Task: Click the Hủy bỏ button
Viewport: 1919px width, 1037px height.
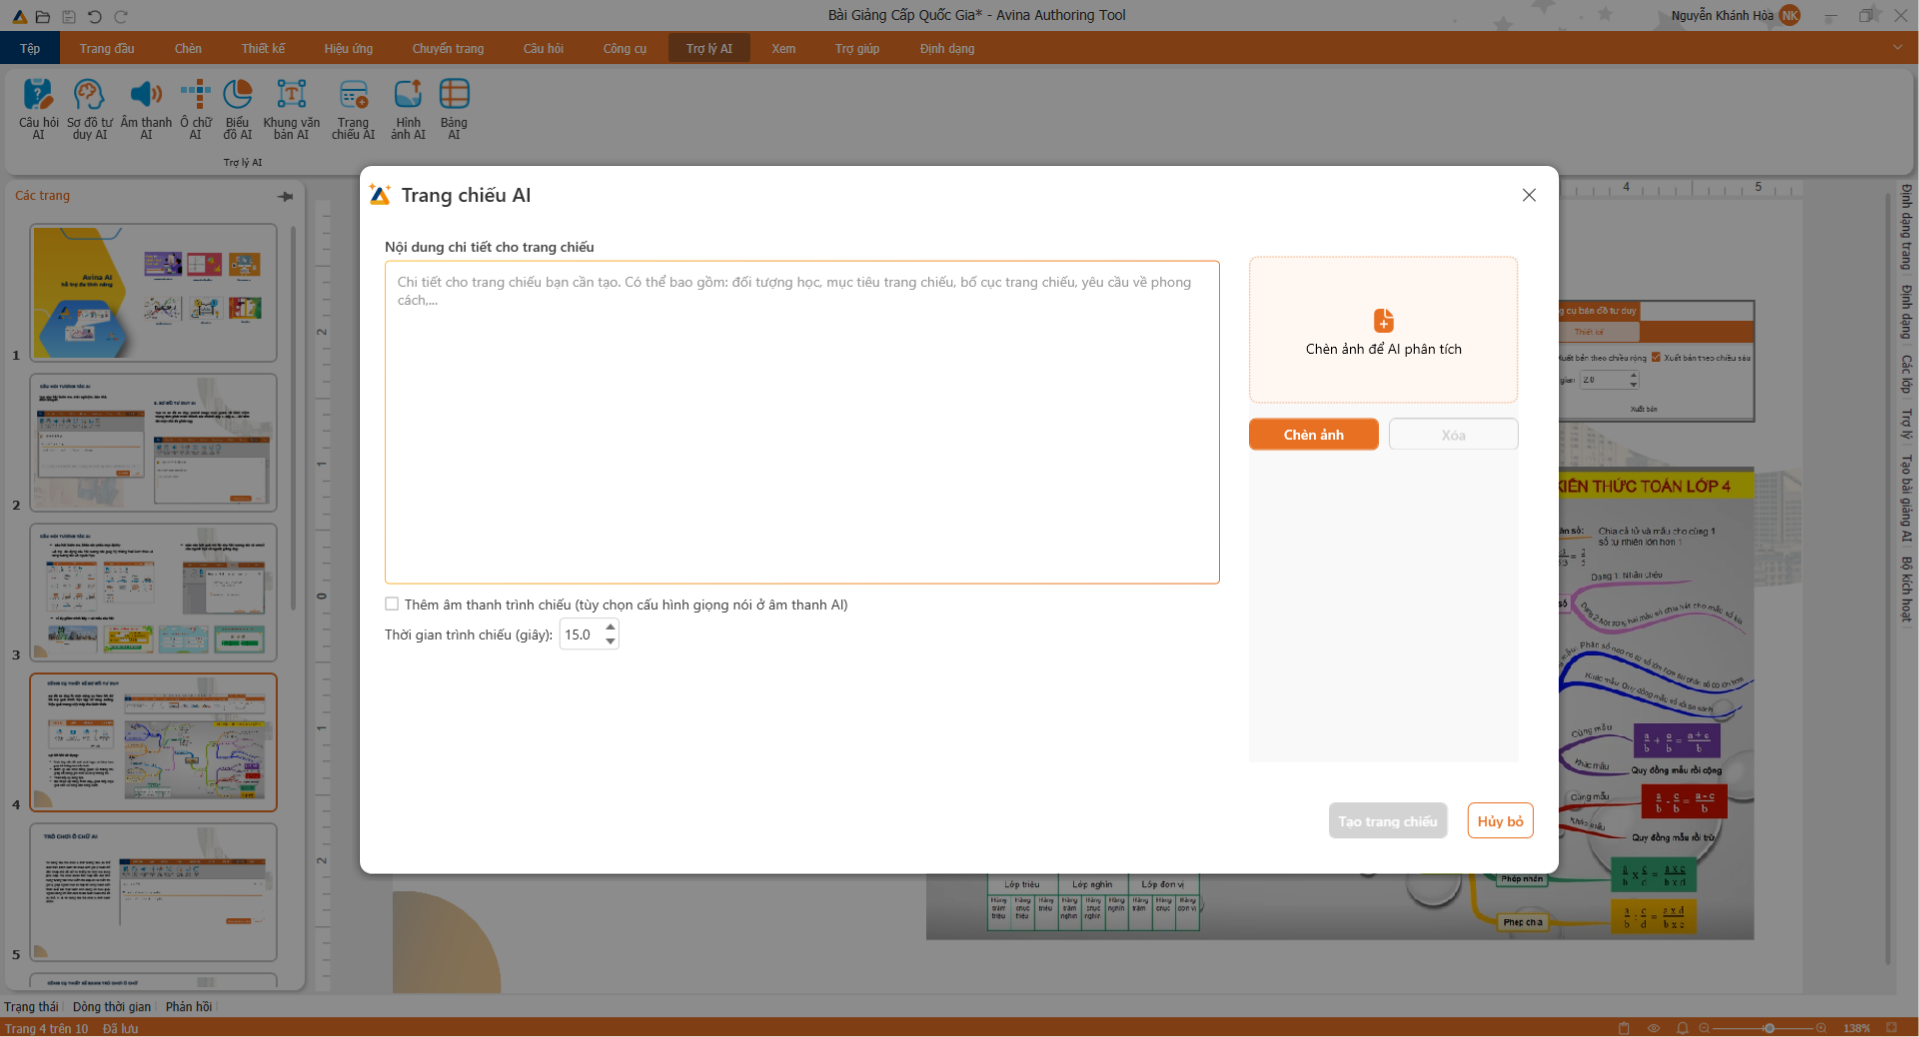Action: click(1500, 821)
